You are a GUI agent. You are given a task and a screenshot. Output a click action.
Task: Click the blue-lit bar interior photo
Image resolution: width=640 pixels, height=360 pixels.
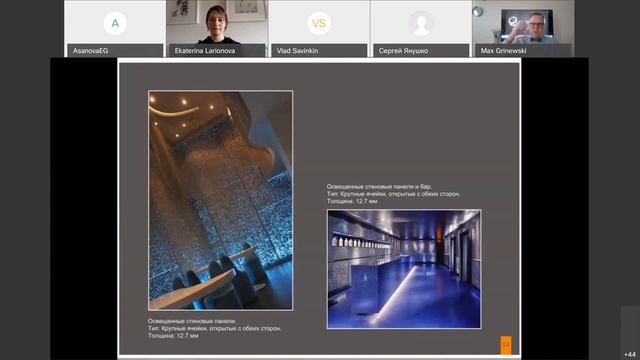(x=404, y=269)
